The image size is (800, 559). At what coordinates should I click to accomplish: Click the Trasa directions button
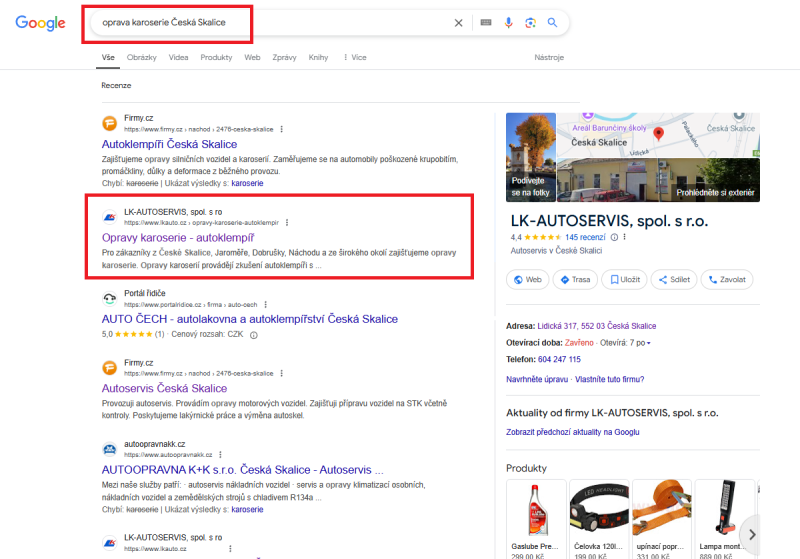[x=575, y=280]
